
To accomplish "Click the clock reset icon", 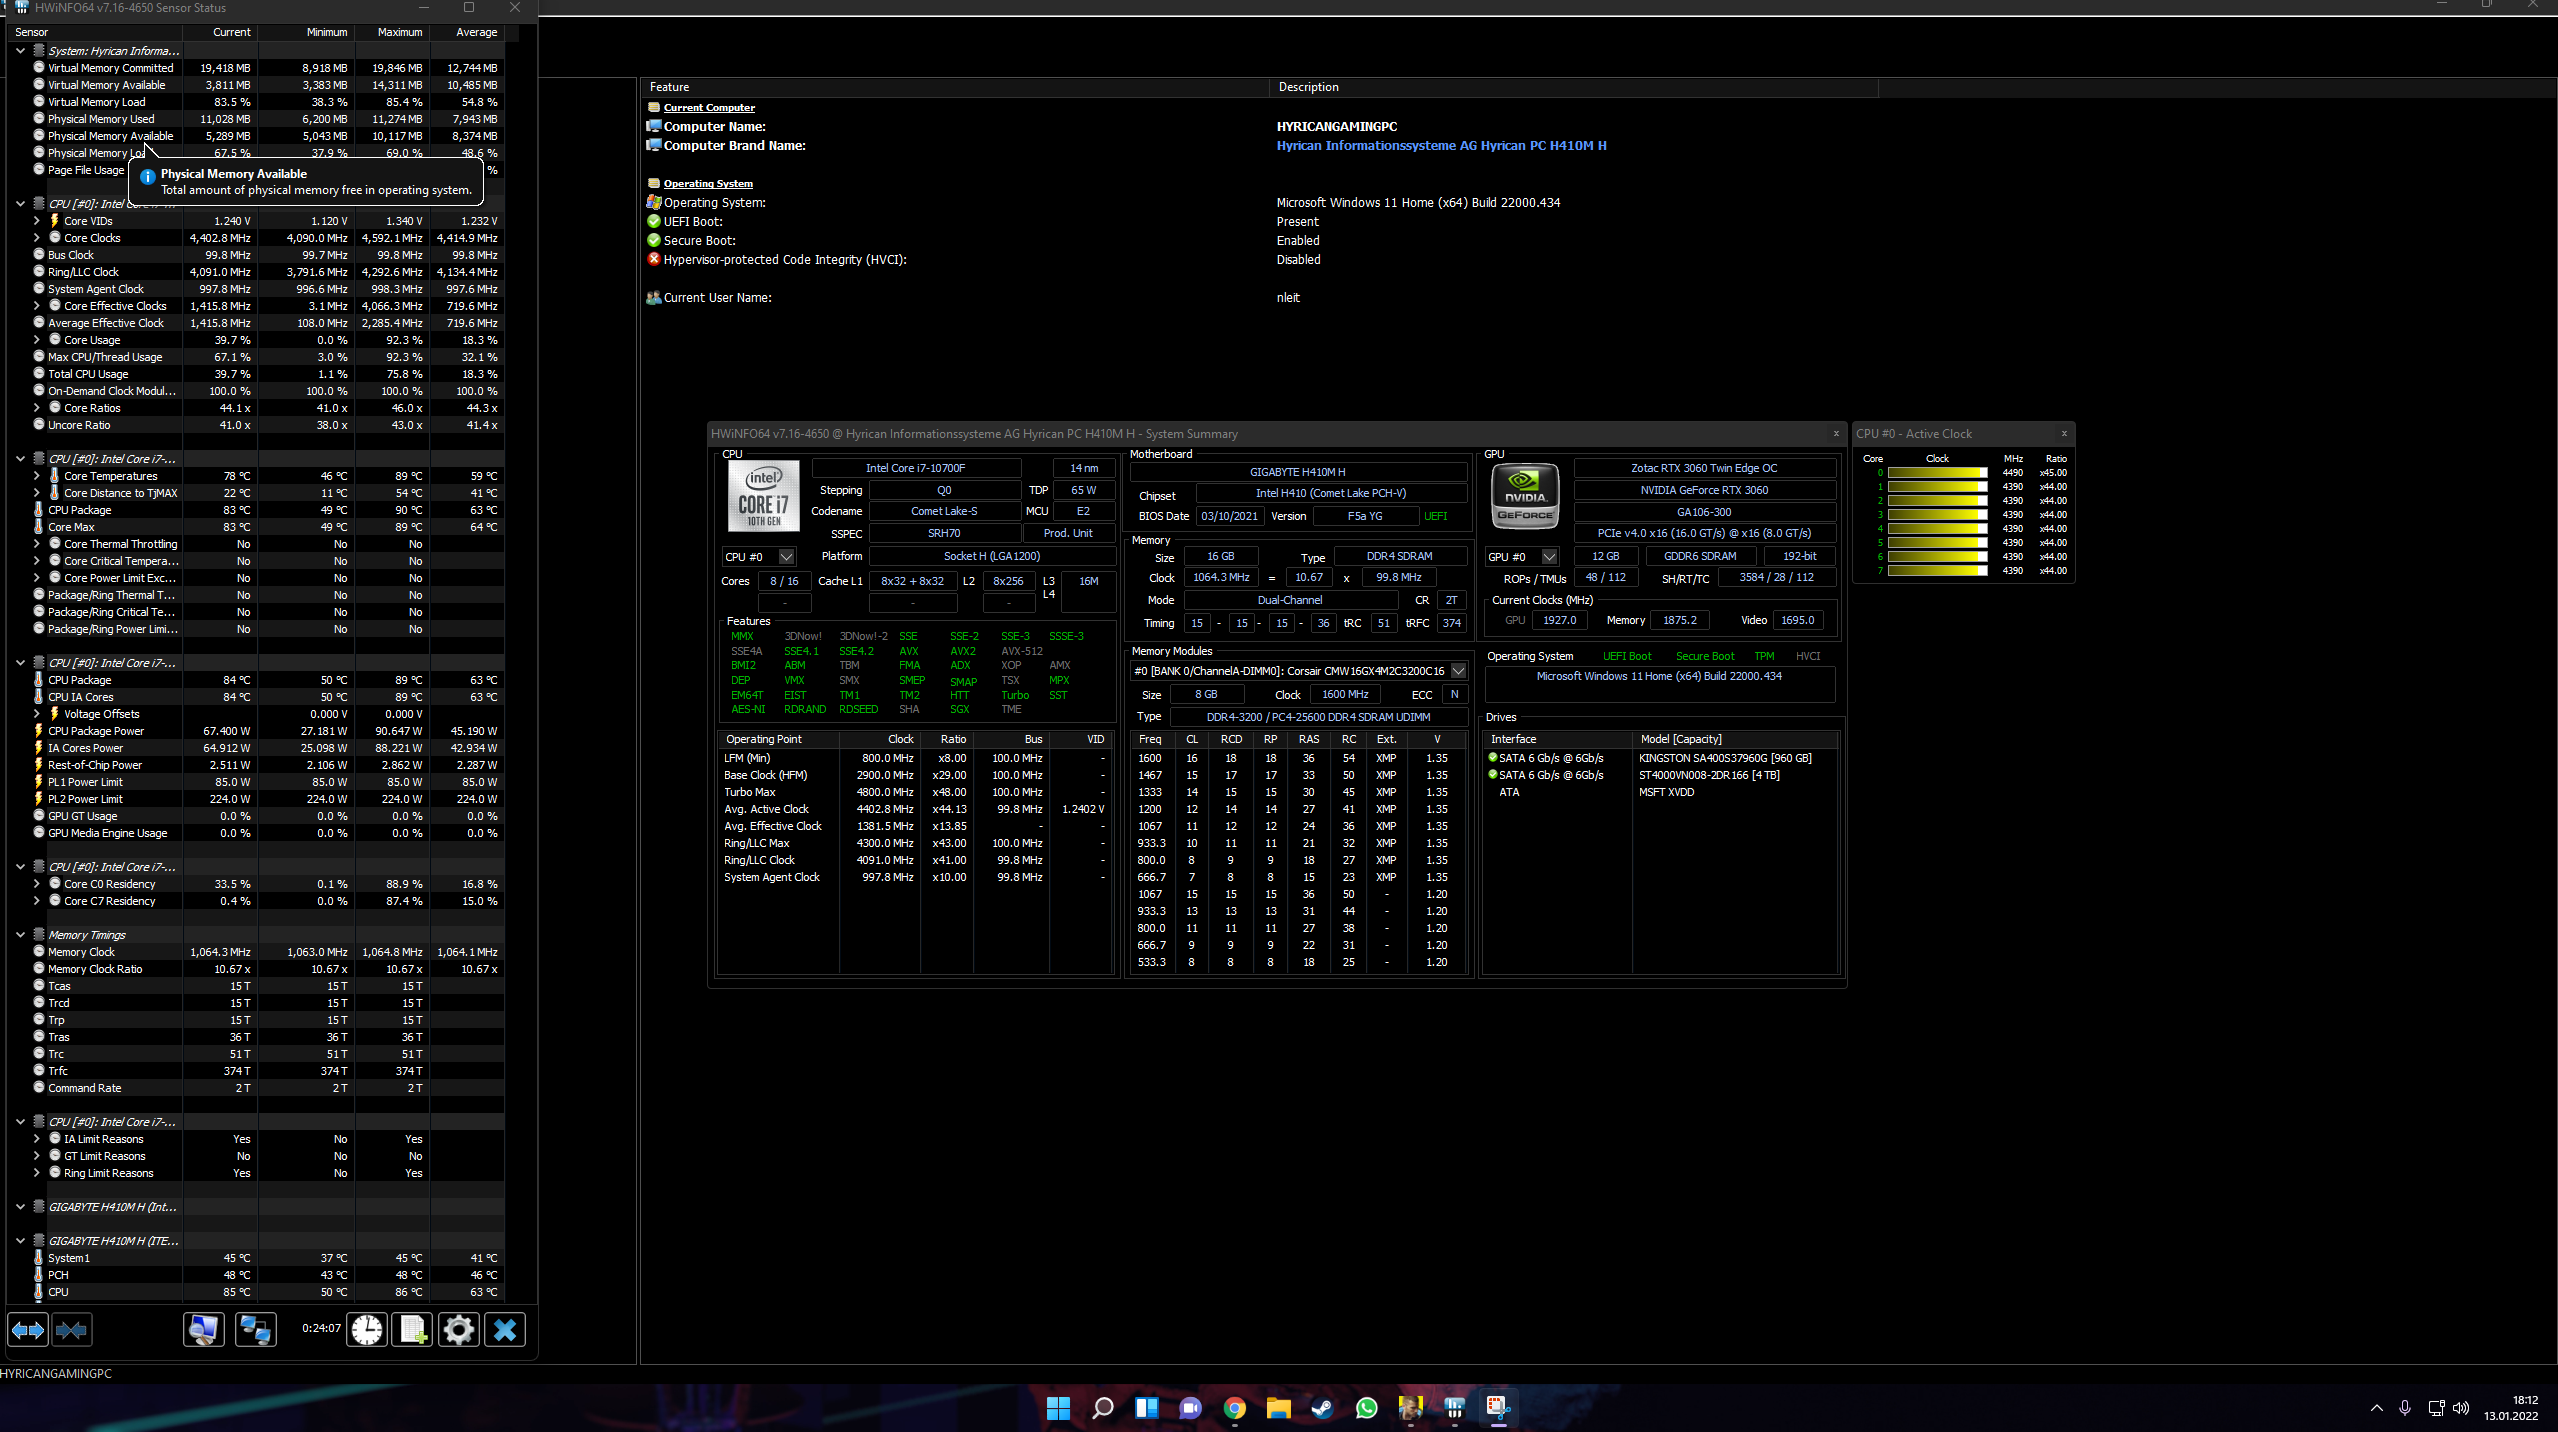I will click(367, 1330).
